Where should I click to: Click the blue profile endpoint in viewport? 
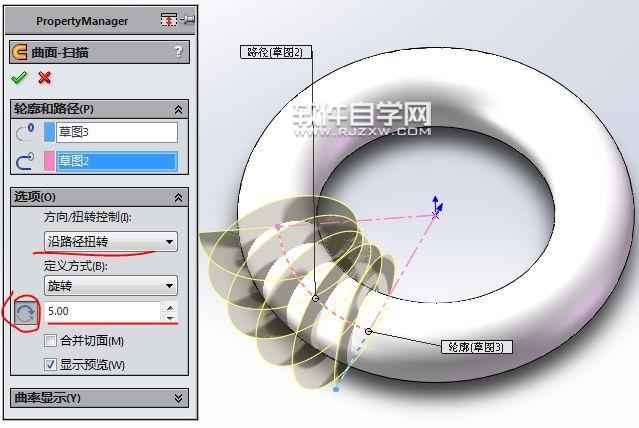(336, 390)
